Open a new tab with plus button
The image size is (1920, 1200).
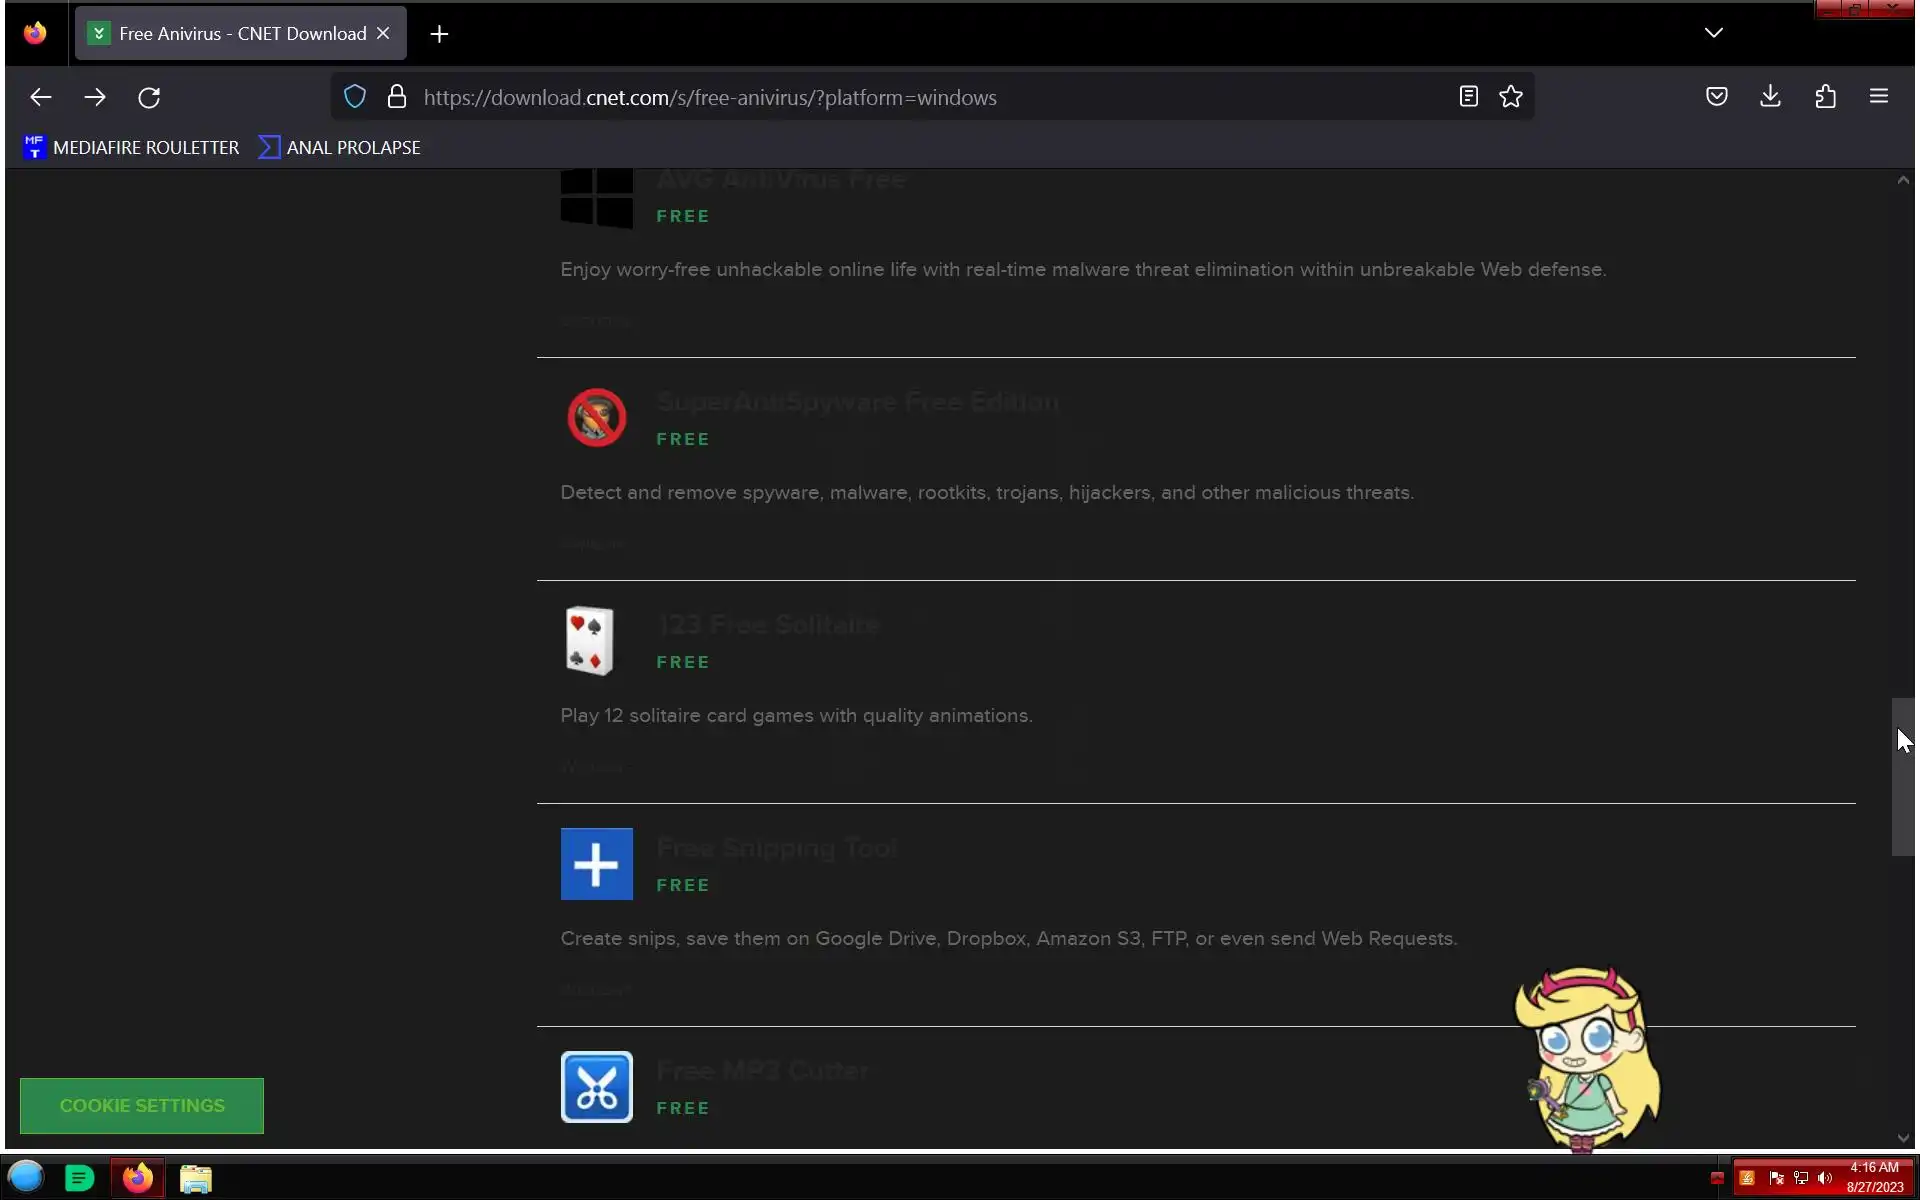439,34
